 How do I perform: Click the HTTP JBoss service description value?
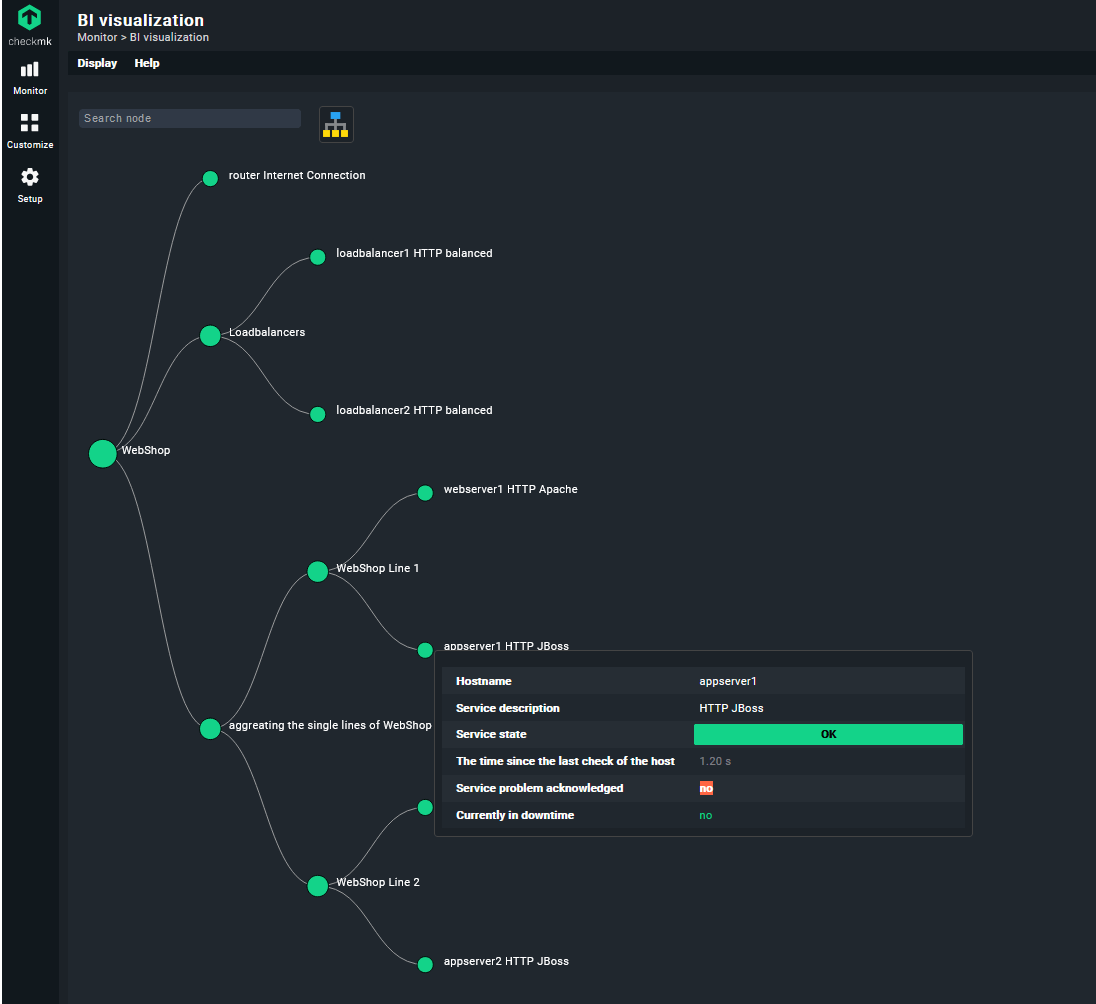[x=731, y=708]
